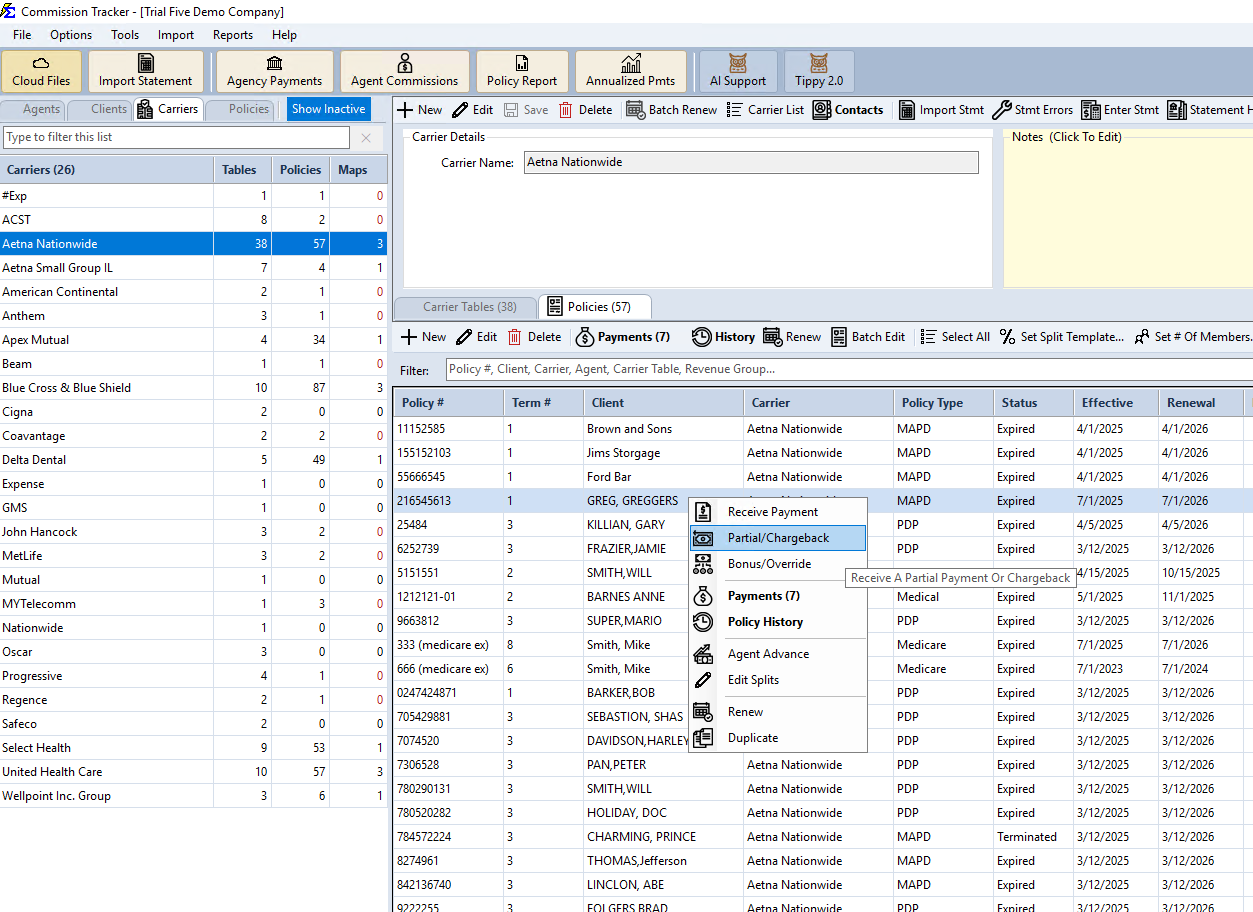Open Agency Payments
Screen dimensions: 1253x912
point(275,71)
